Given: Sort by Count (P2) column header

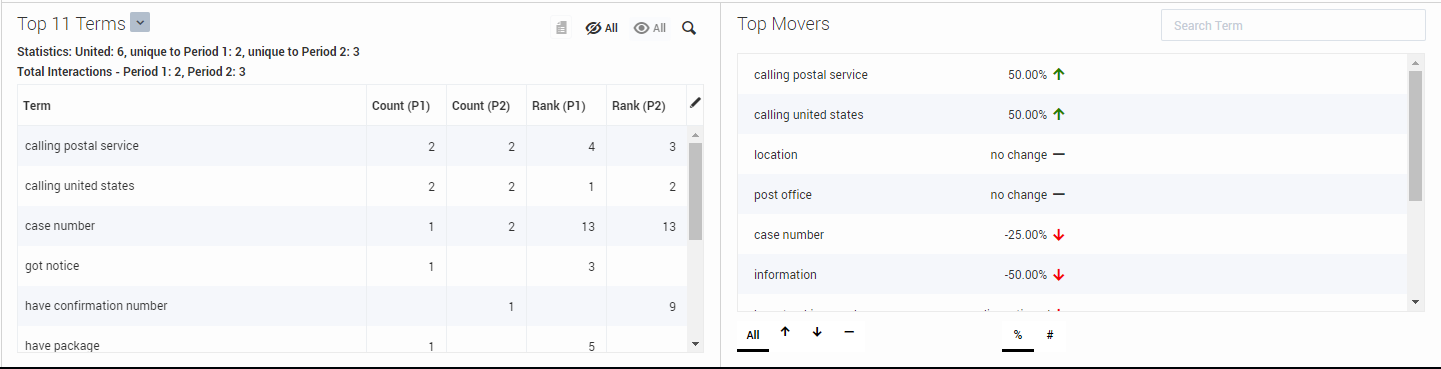Looking at the screenshot, I should (x=486, y=105).
